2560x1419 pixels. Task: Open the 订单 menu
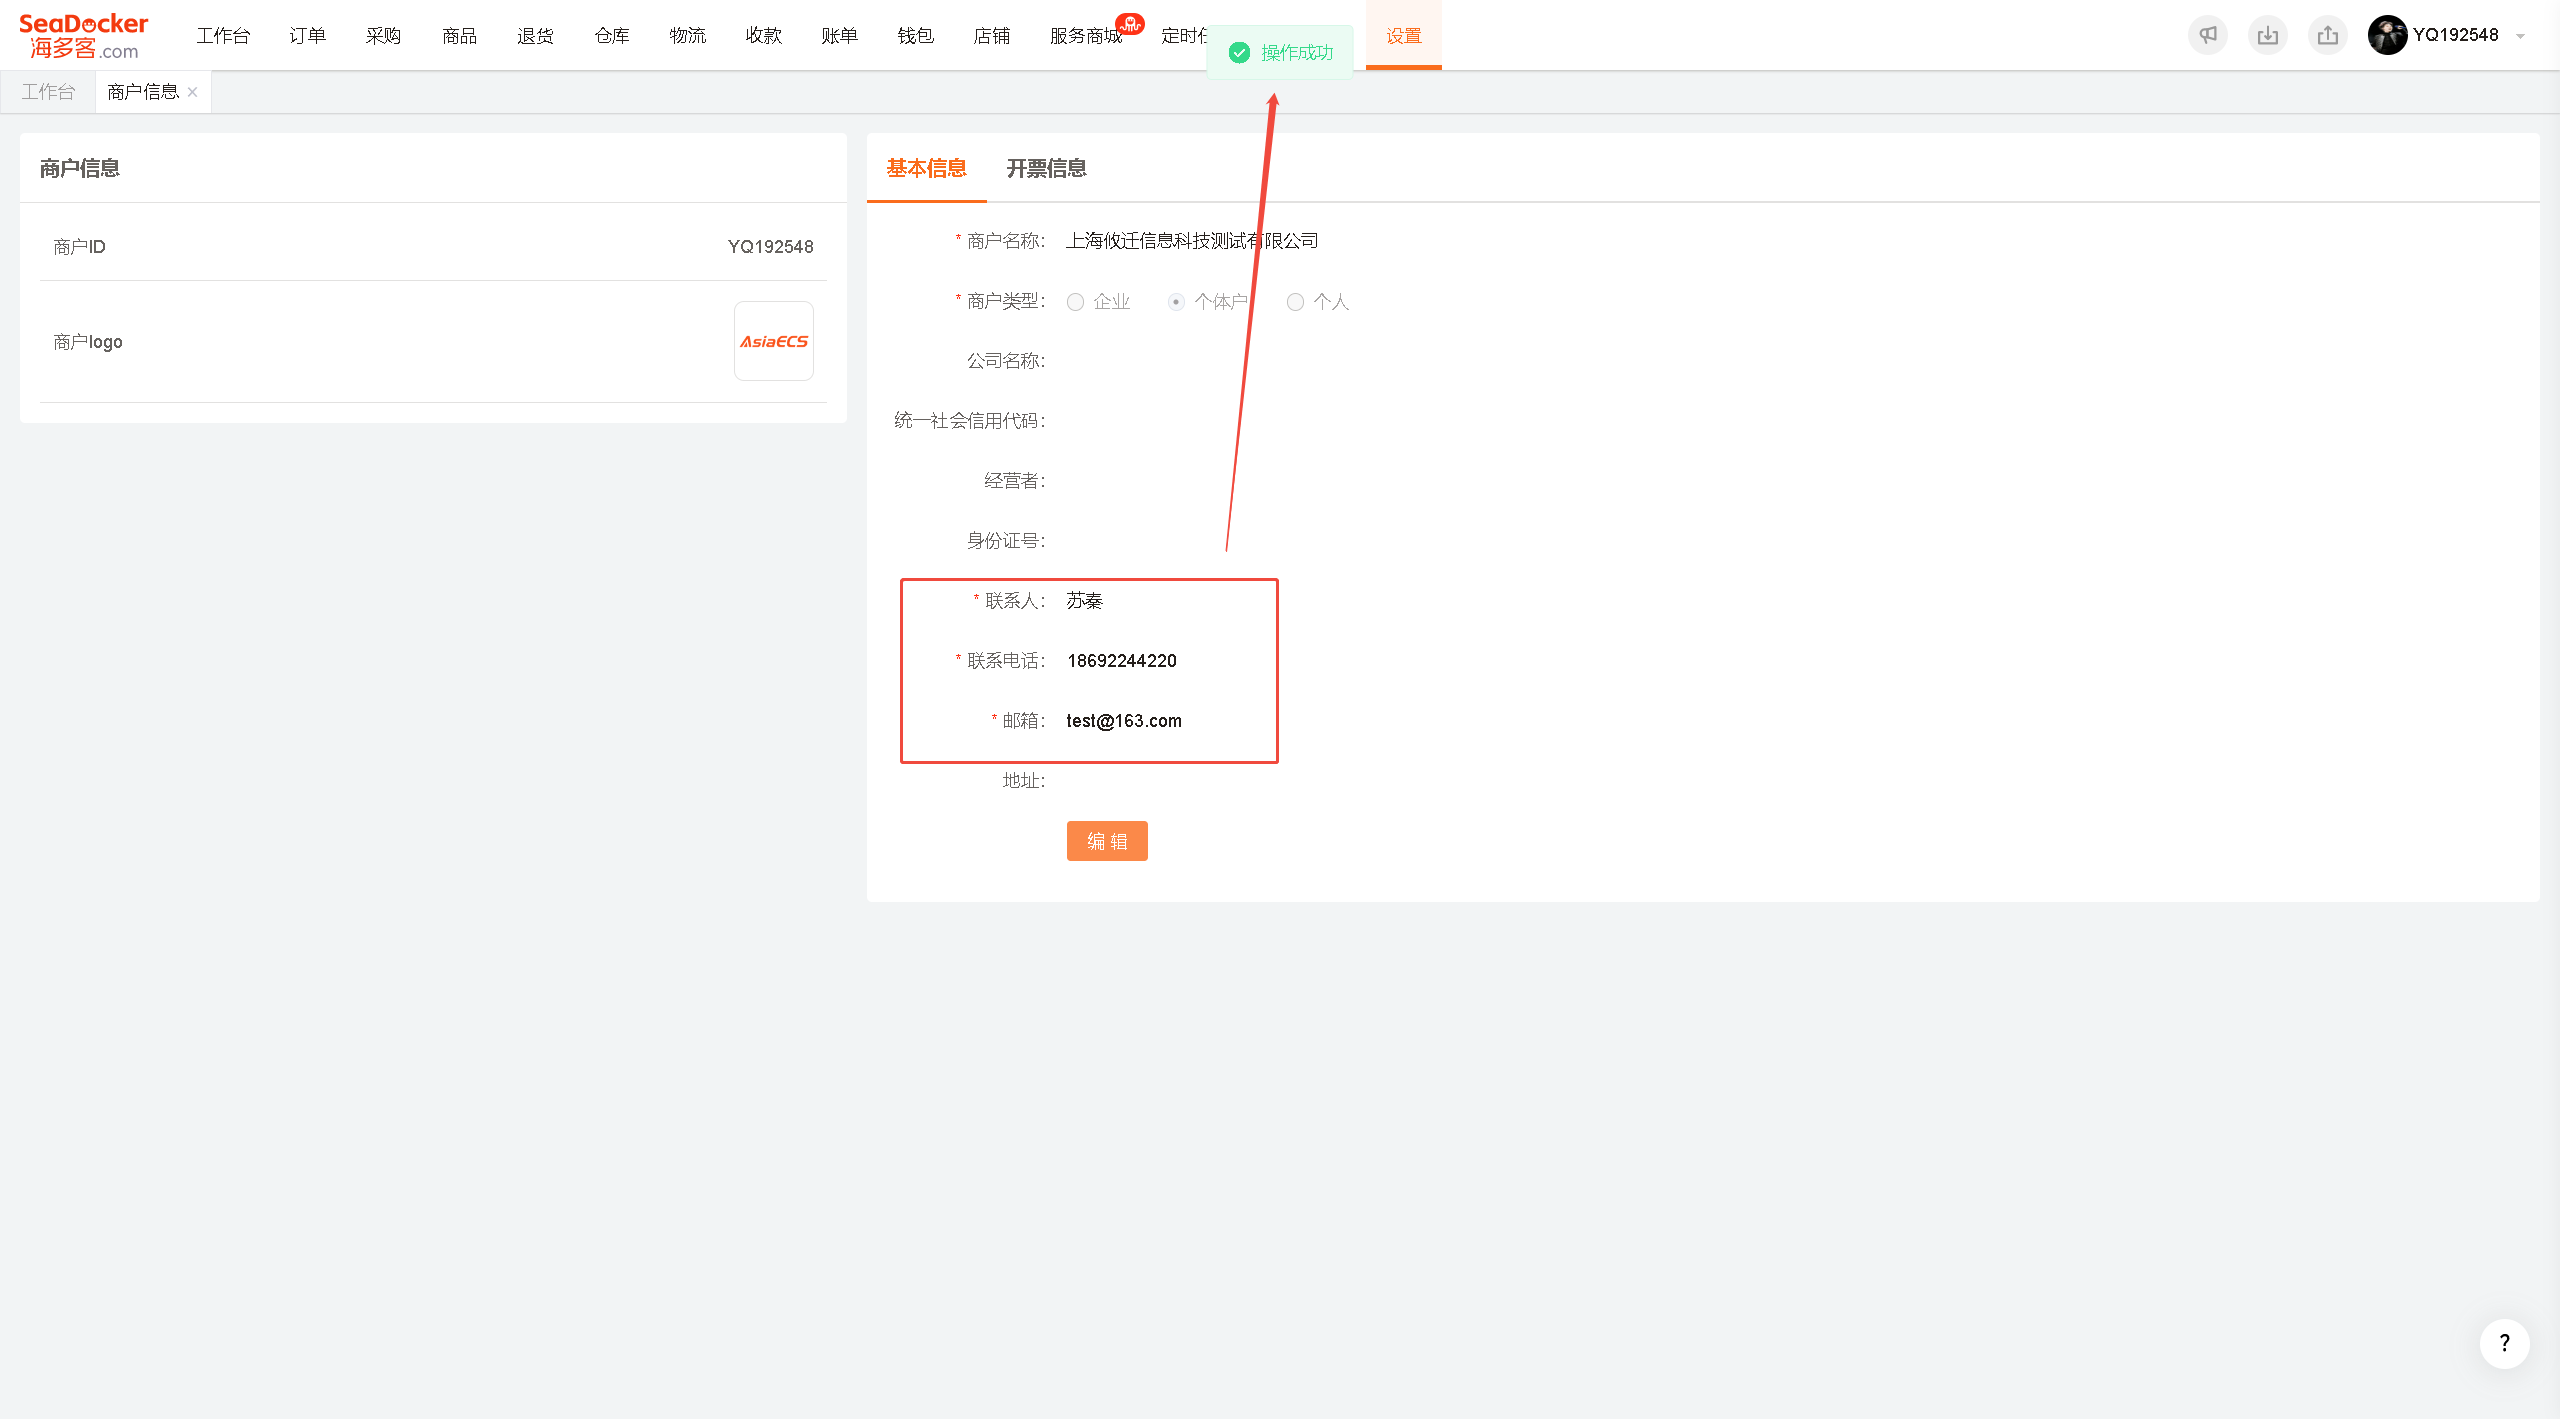307,36
